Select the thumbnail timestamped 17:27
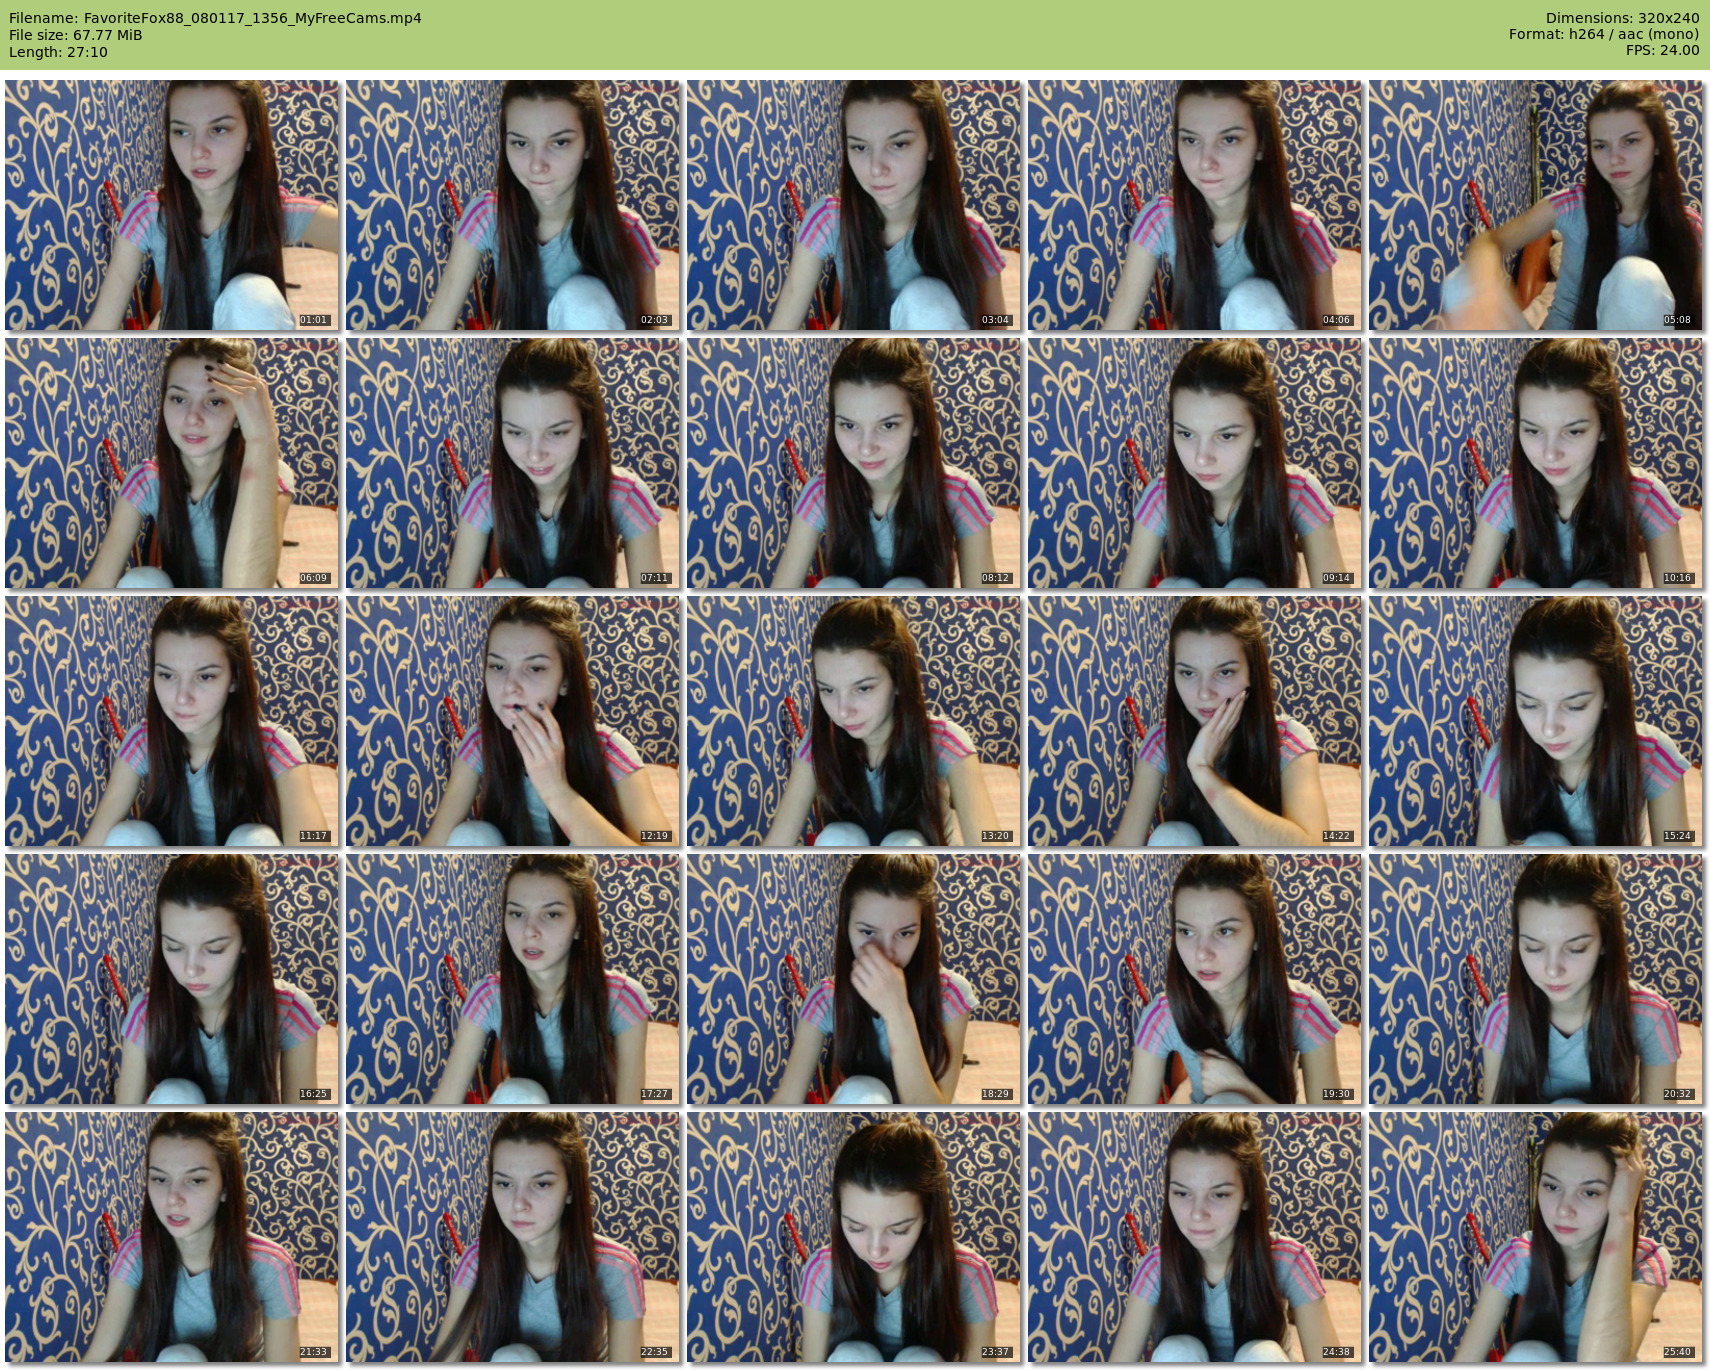1710x1370 pixels. pos(512,979)
